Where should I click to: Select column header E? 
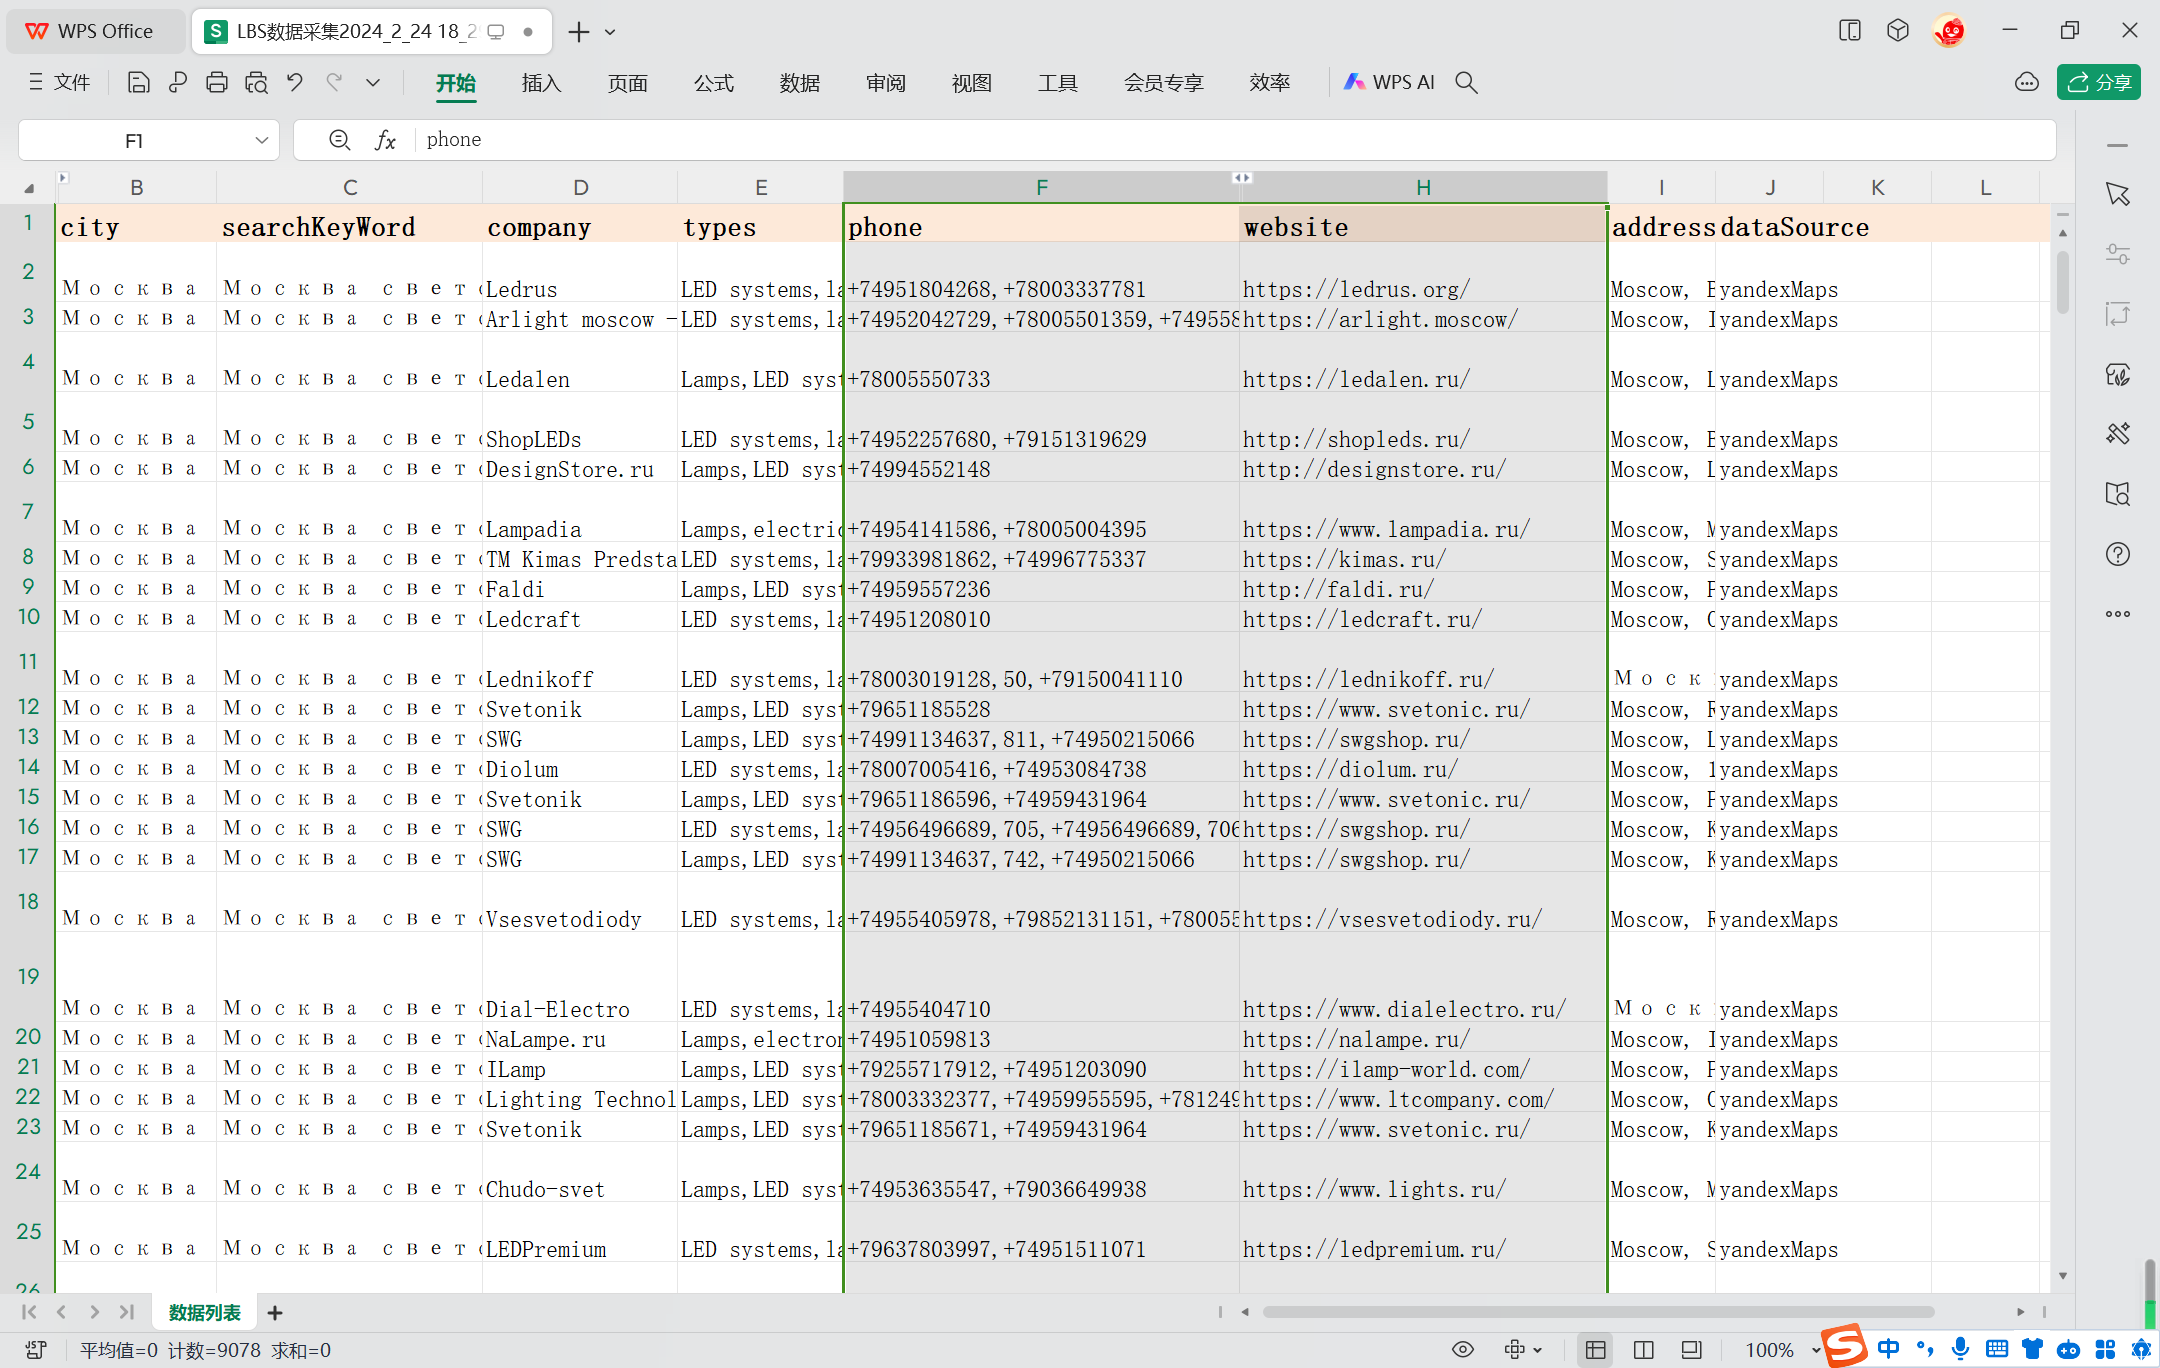(x=761, y=188)
